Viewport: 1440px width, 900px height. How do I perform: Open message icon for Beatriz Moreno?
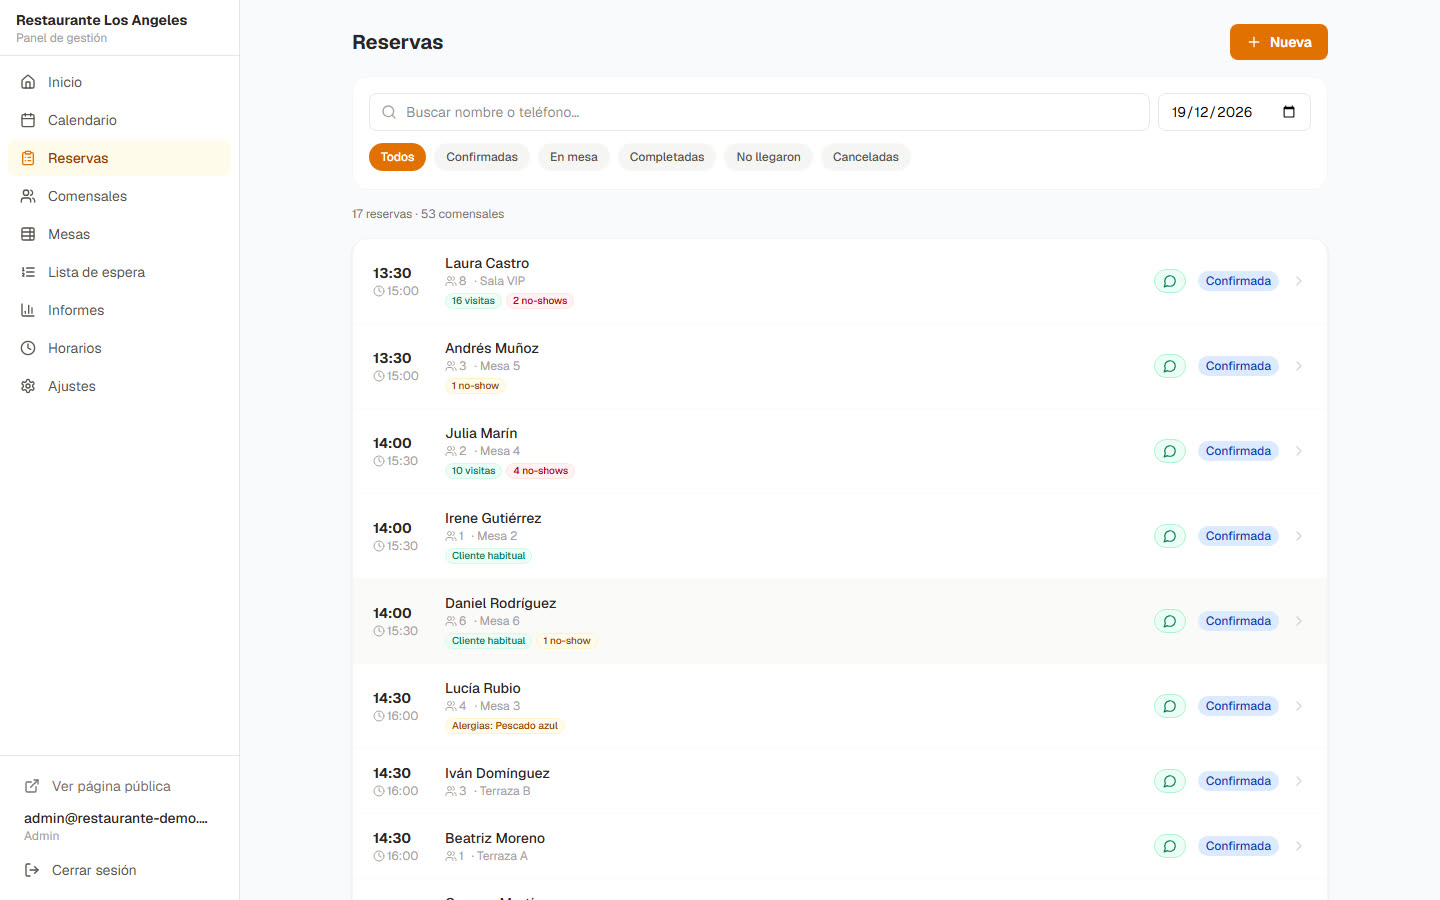pyautogui.click(x=1169, y=846)
